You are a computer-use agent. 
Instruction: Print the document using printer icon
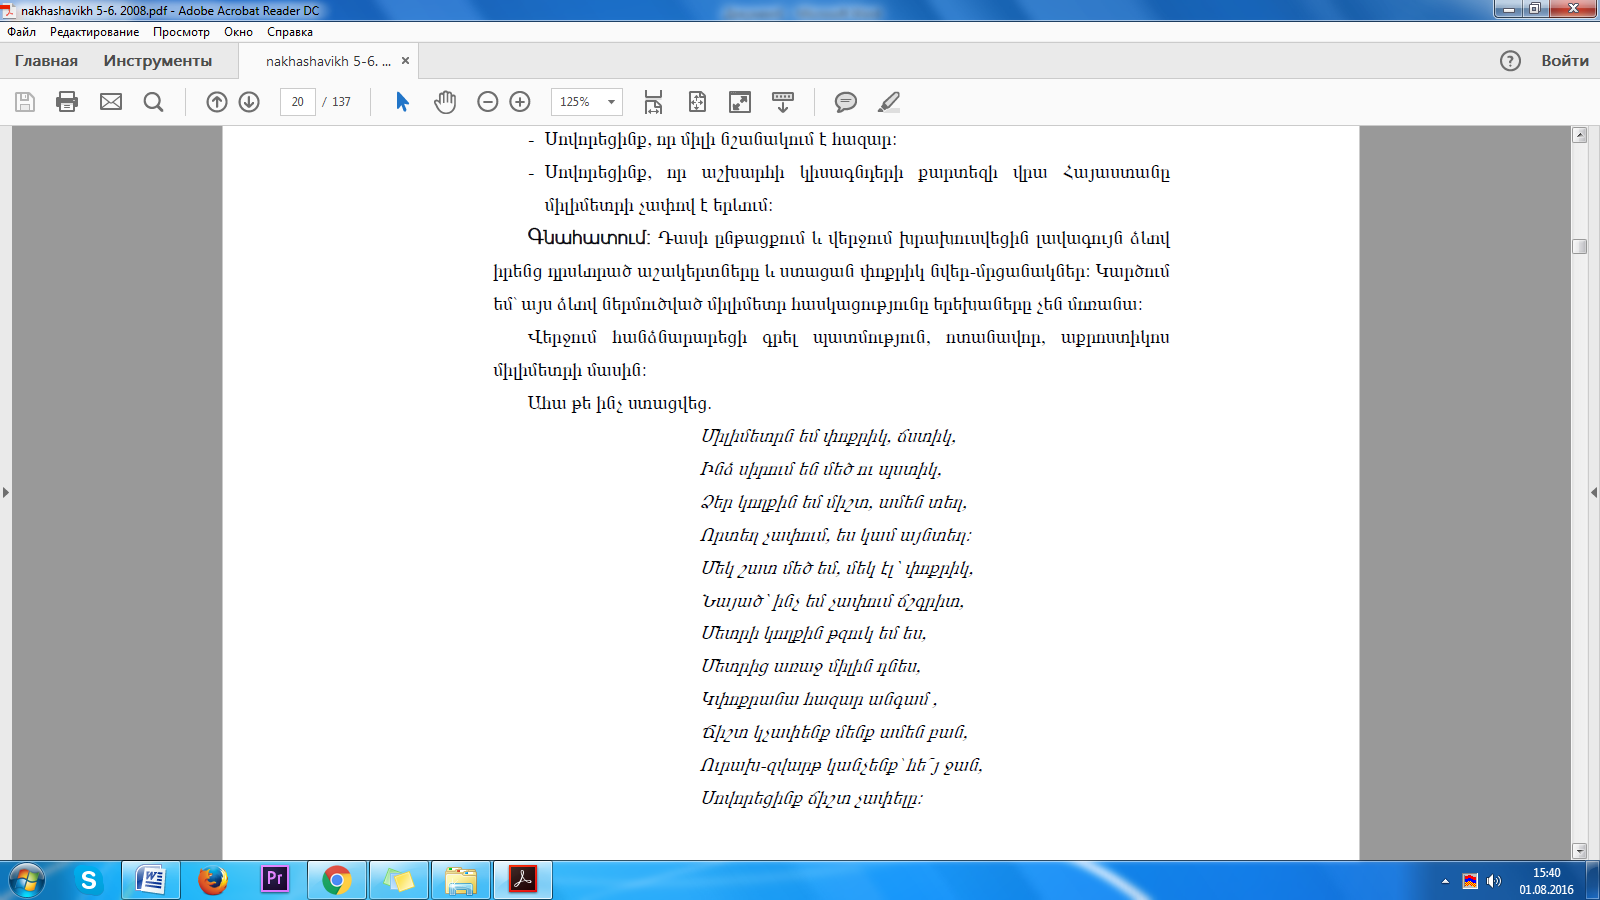pos(67,102)
